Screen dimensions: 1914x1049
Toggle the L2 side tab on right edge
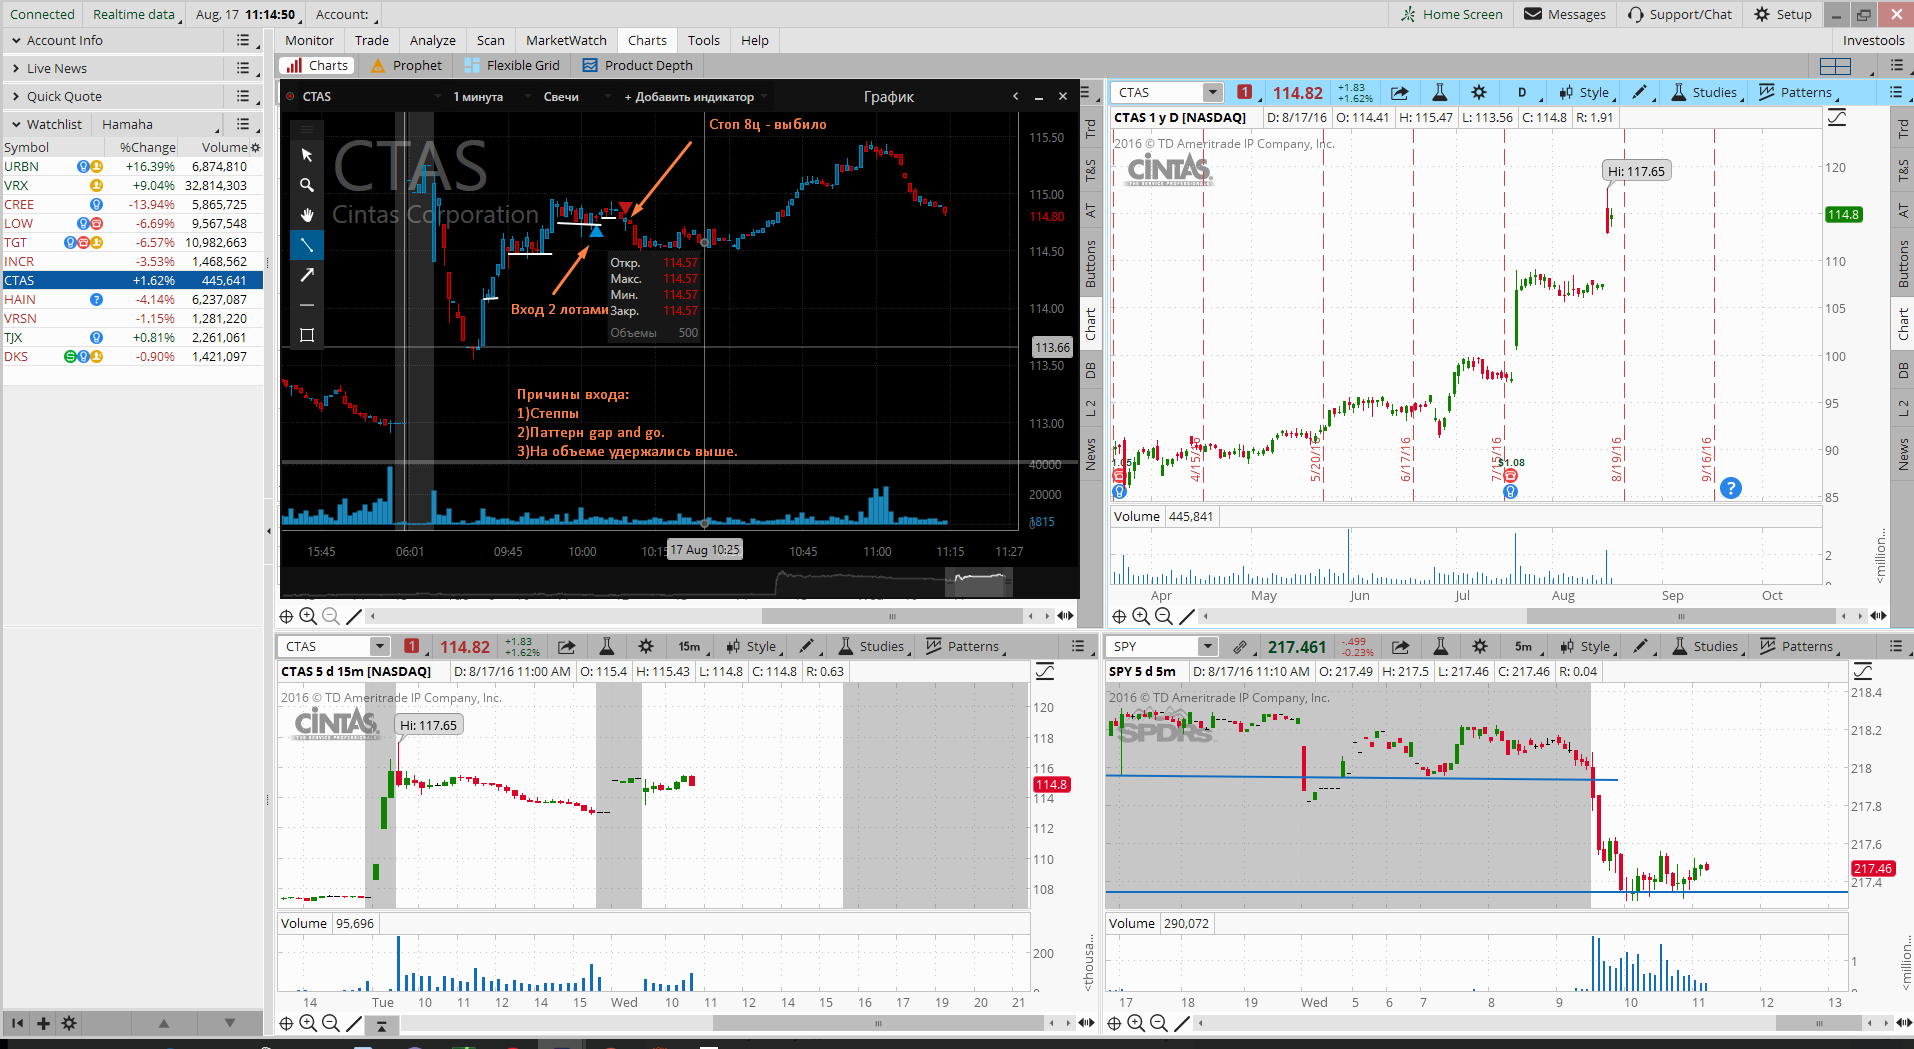(x=1903, y=408)
